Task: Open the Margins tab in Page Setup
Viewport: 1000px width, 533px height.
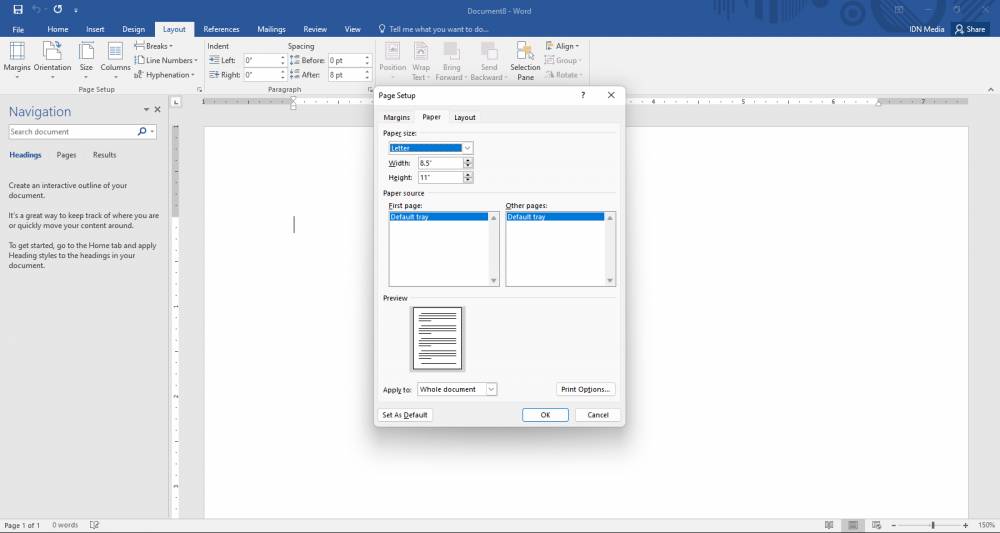Action: pos(397,117)
